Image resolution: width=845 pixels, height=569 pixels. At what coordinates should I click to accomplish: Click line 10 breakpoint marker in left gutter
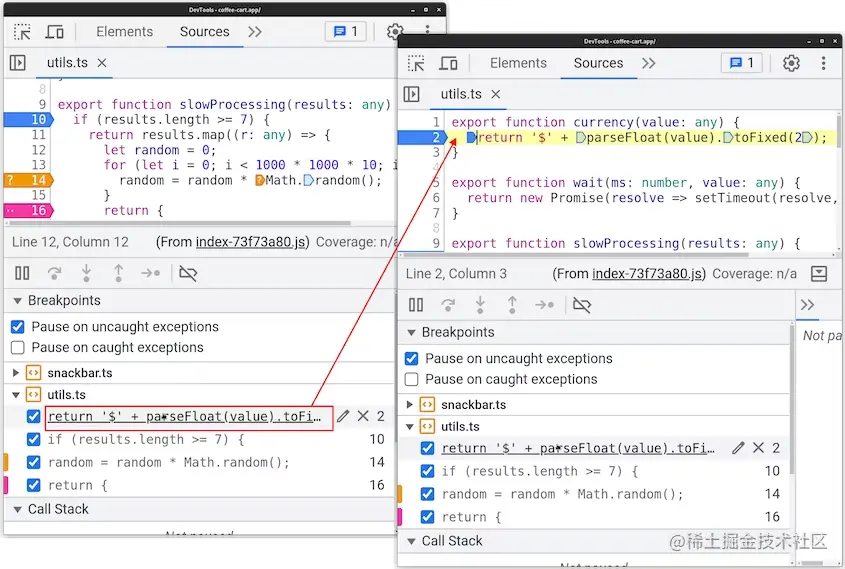tap(29, 120)
